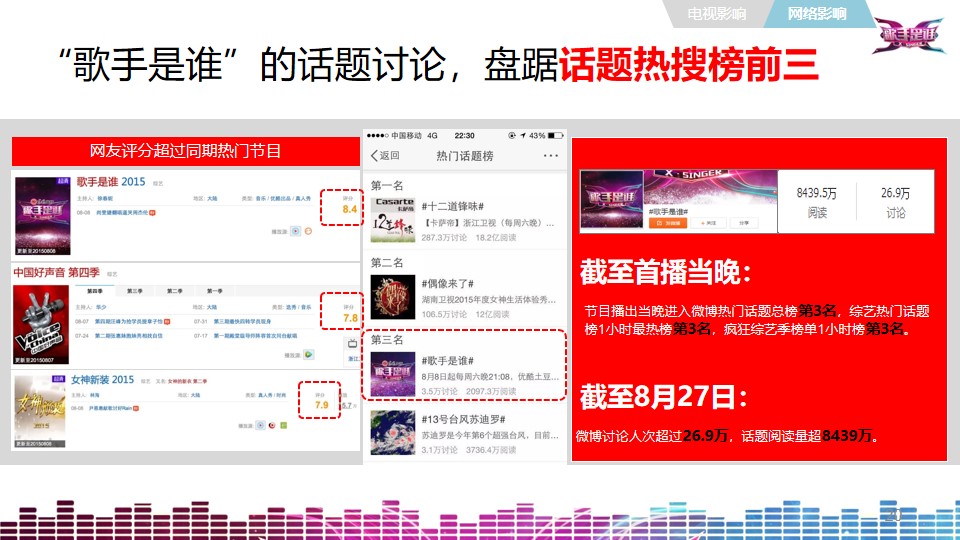960x540 pixels.
Task: Click the 第三名 rank label
Action: coord(387,339)
